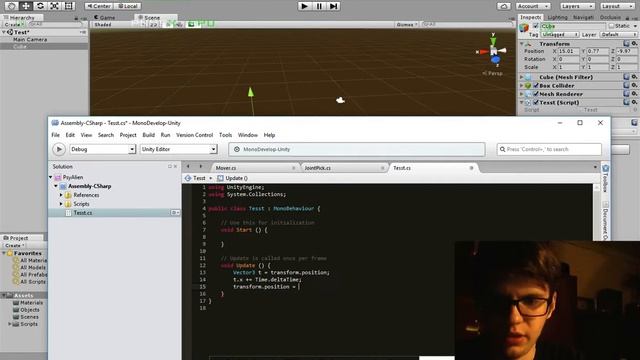Expand the References folder in Solution
This screenshot has height=360, width=640.
61,195
